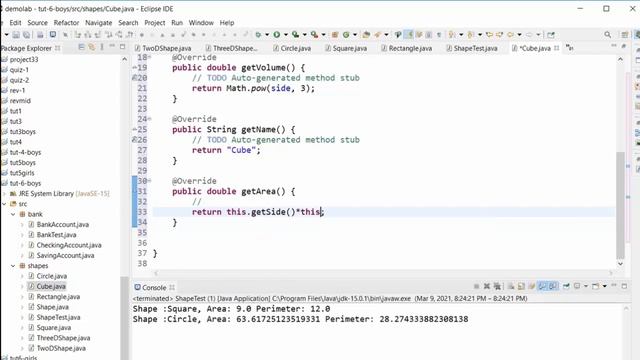Select BankAccount.java in the tree

pyautogui.click(x=62, y=224)
